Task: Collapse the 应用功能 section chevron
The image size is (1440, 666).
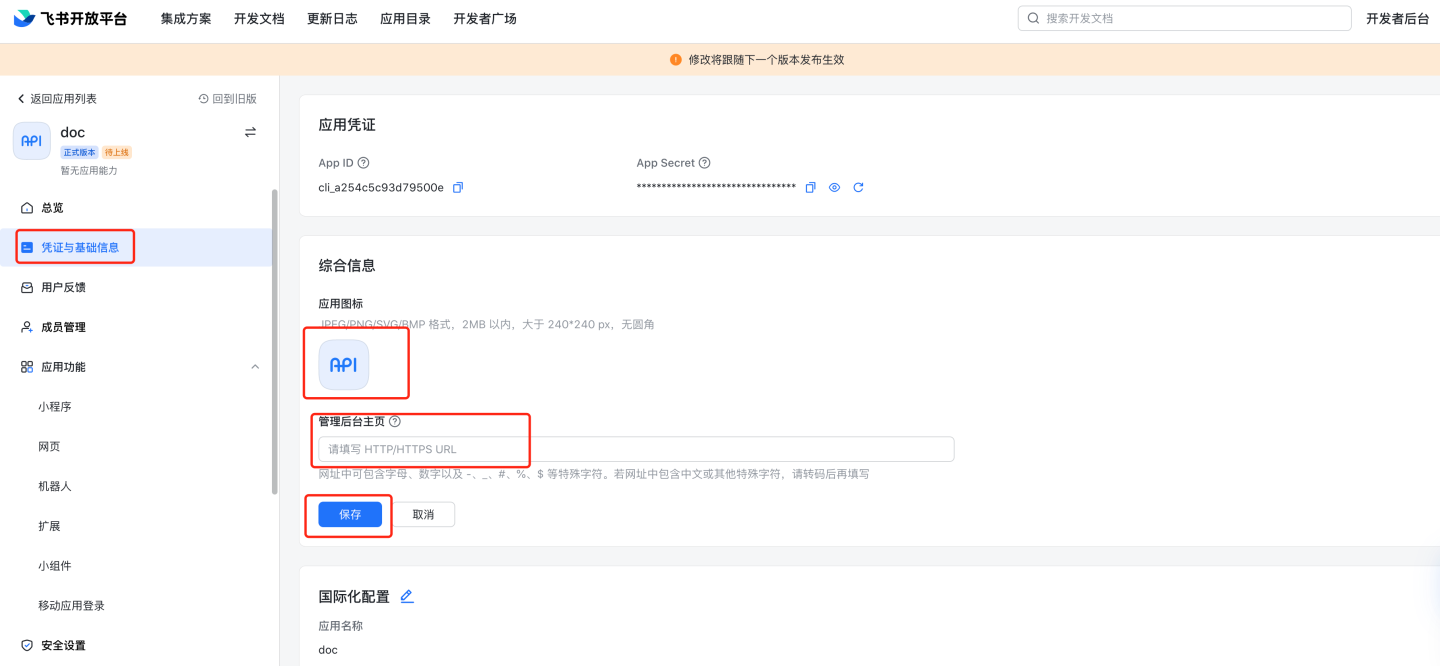Action: click(x=255, y=367)
